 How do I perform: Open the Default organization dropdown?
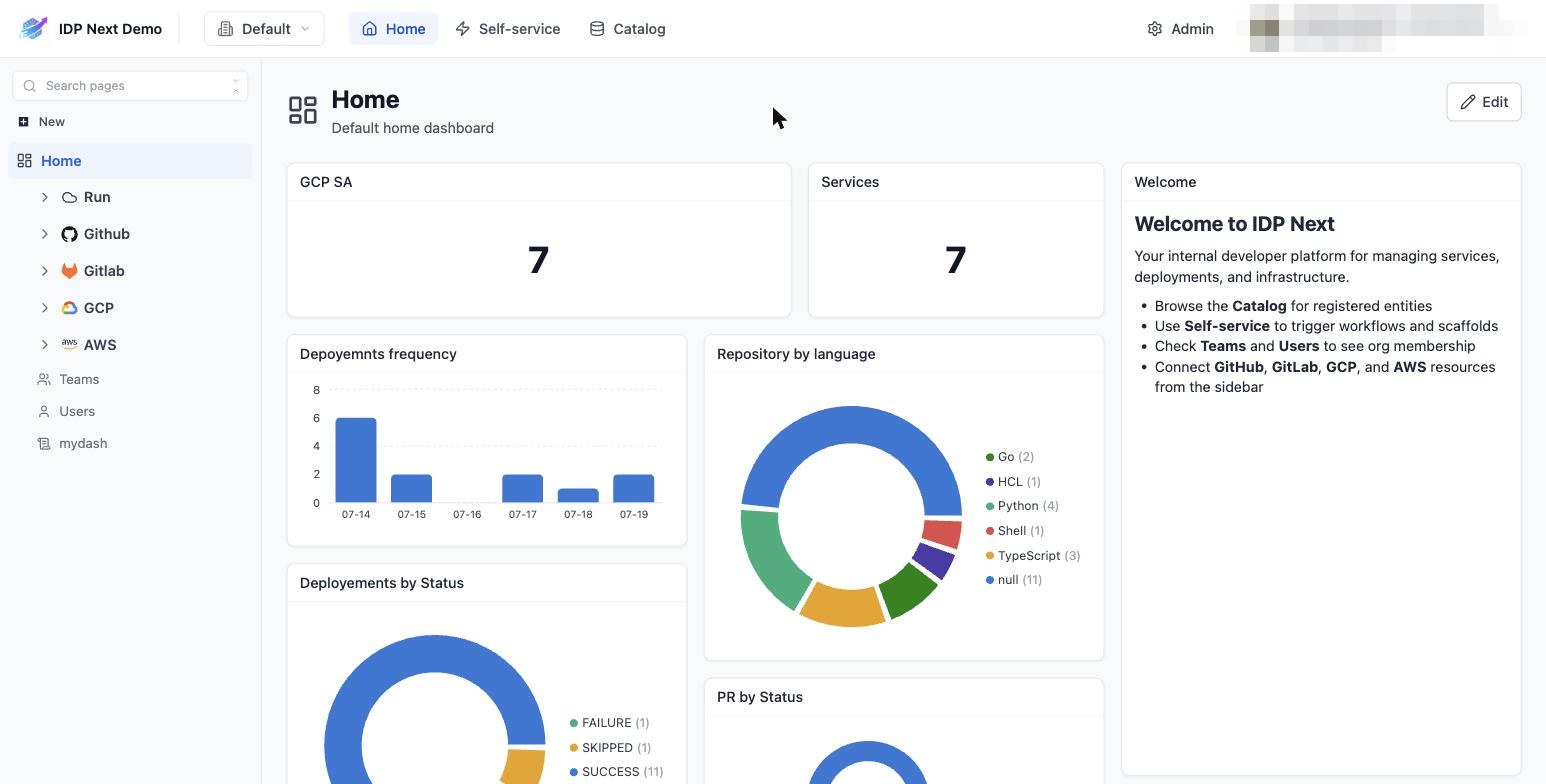coord(264,29)
